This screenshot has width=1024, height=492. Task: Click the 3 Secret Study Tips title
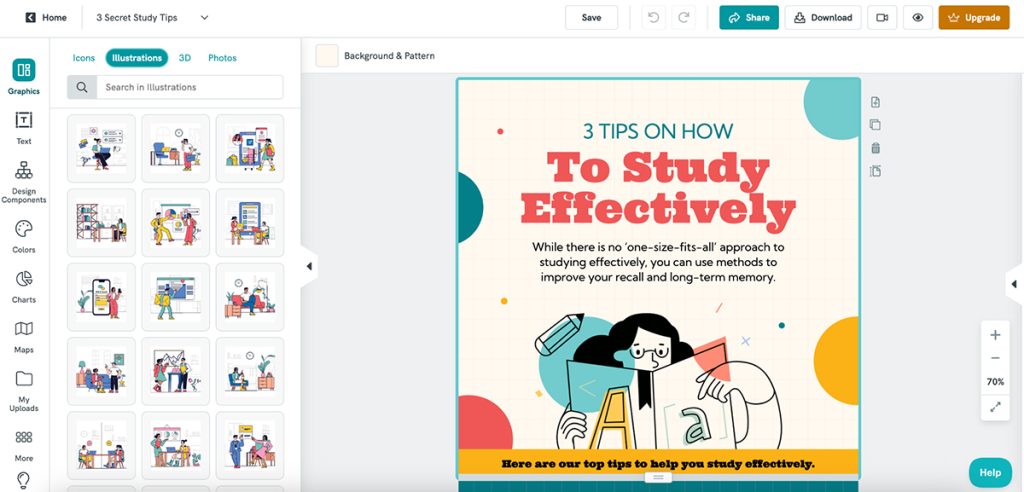tap(136, 18)
